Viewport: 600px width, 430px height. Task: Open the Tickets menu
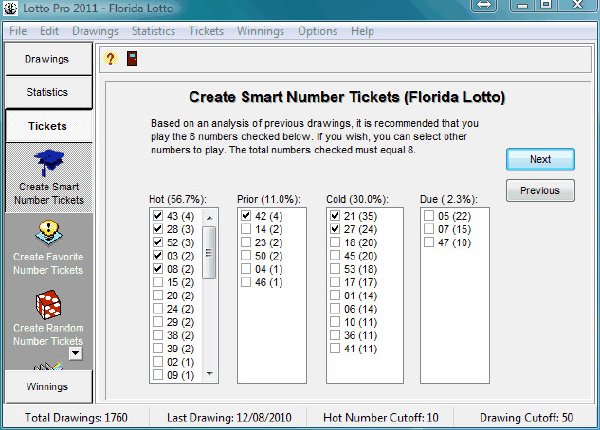pyautogui.click(x=206, y=31)
